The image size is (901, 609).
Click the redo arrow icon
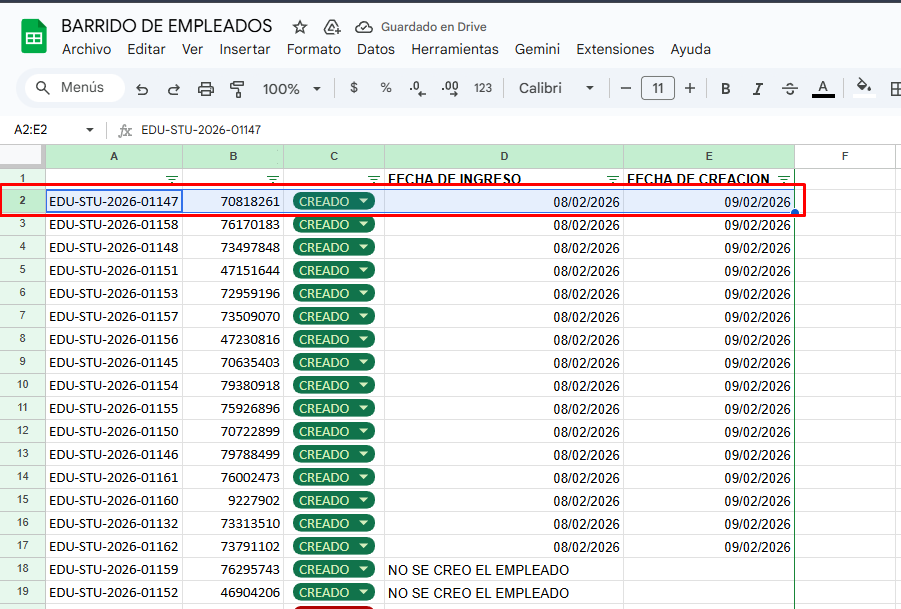coord(173,89)
